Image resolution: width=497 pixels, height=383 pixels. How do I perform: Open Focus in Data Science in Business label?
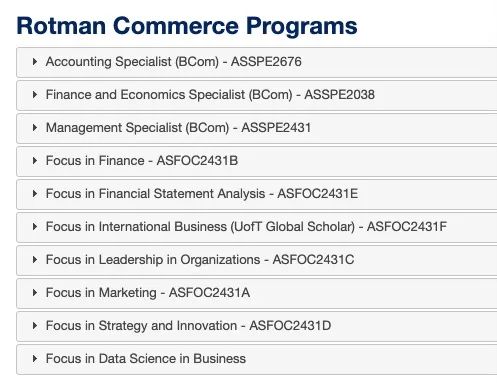[x=146, y=359]
